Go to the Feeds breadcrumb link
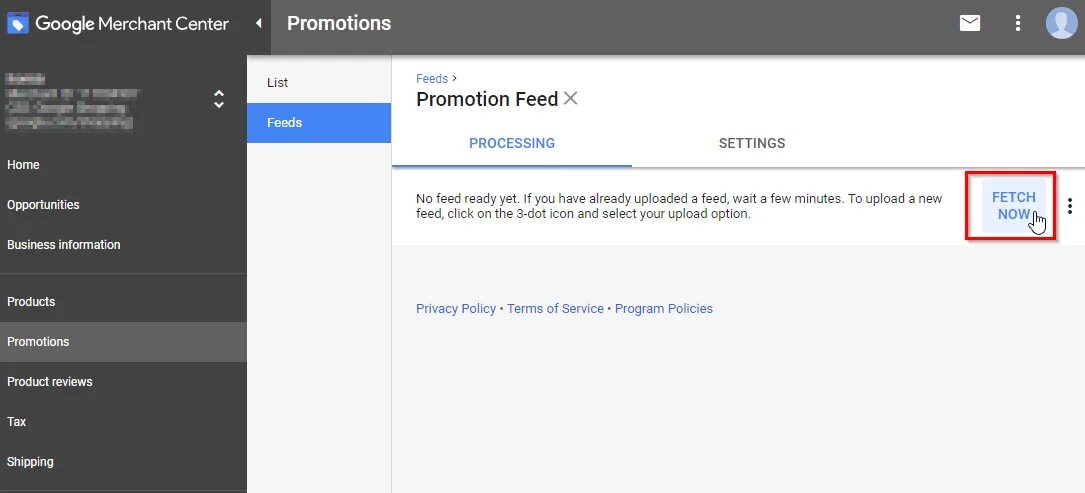Viewport: 1085px width, 493px height. 432,78
